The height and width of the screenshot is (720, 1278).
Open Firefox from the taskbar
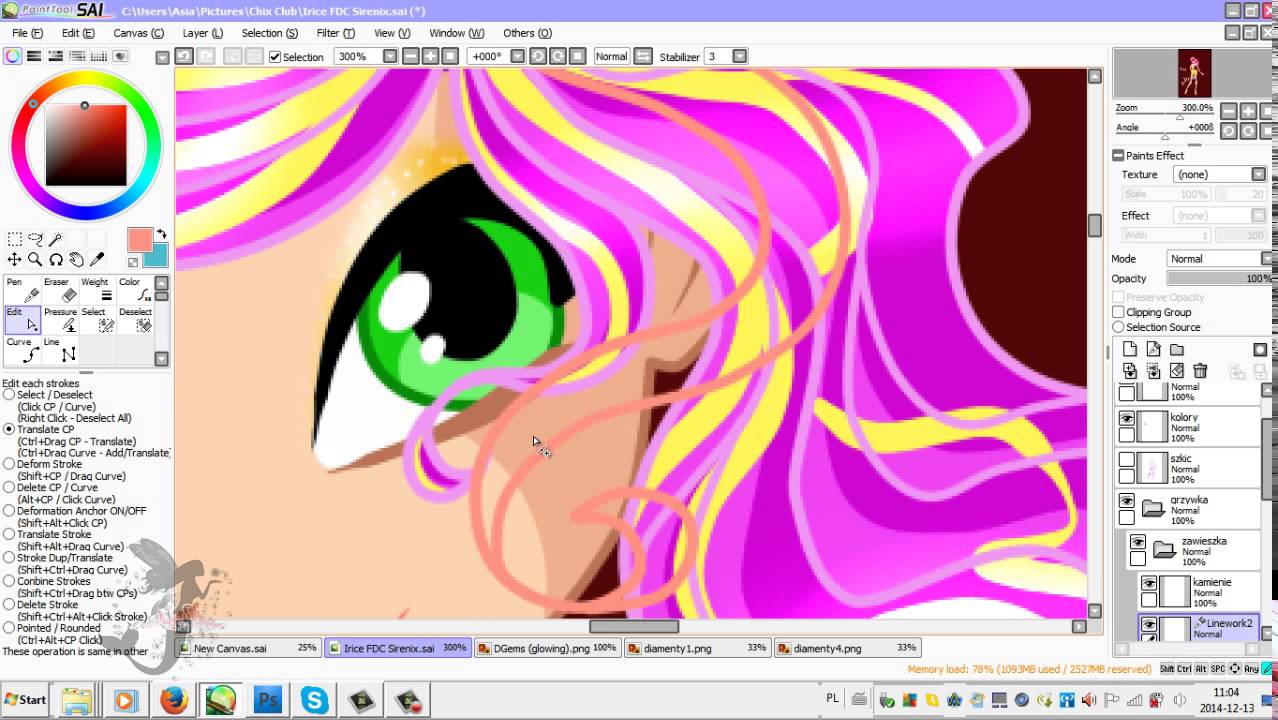click(x=174, y=701)
